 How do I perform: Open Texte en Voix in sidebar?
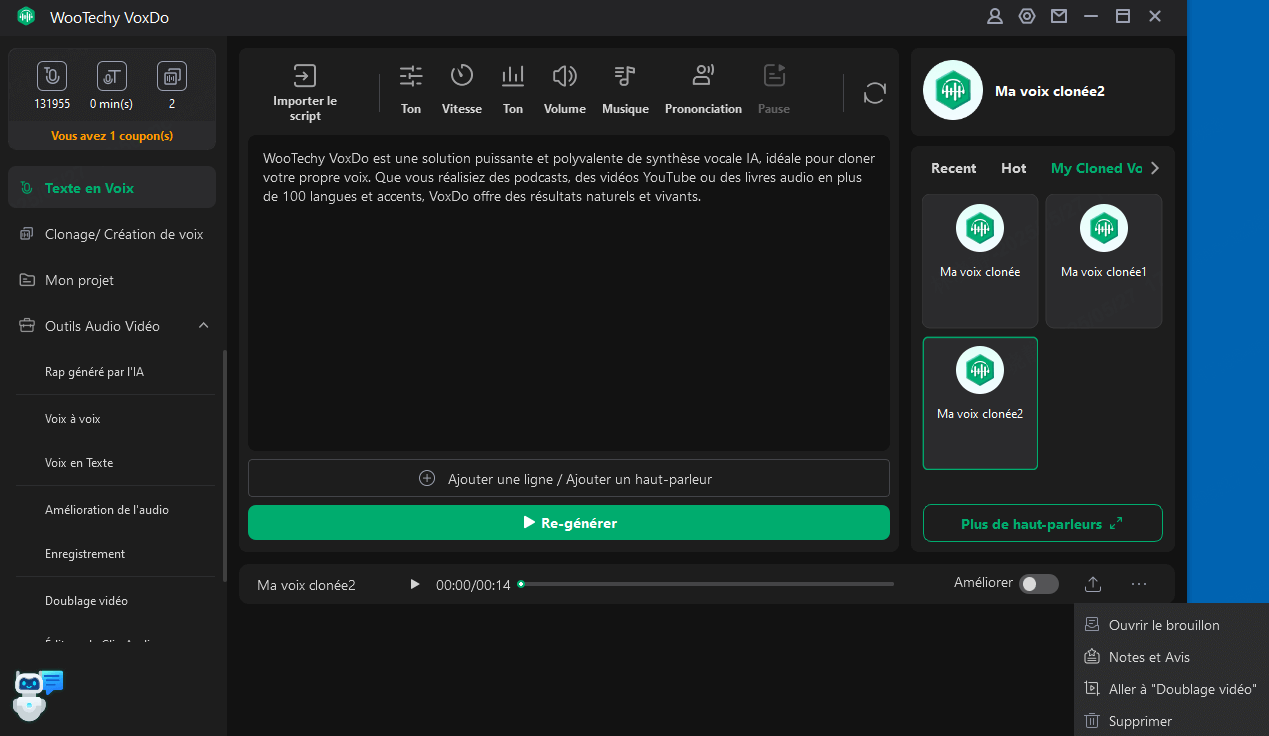click(x=112, y=188)
